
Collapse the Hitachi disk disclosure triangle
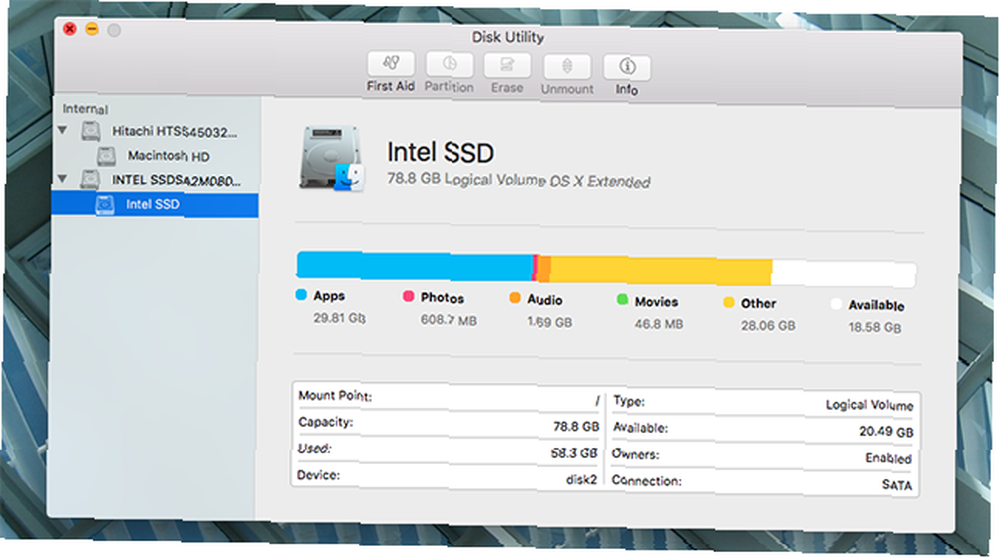(x=62, y=130)
